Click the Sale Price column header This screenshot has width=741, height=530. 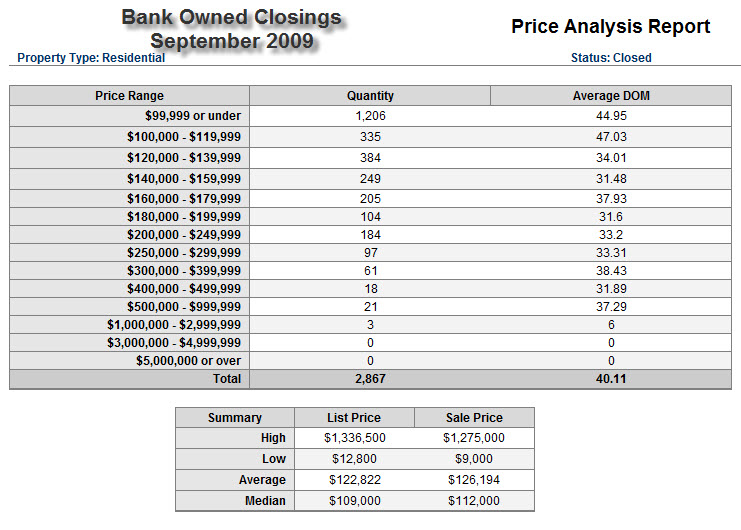474,418
